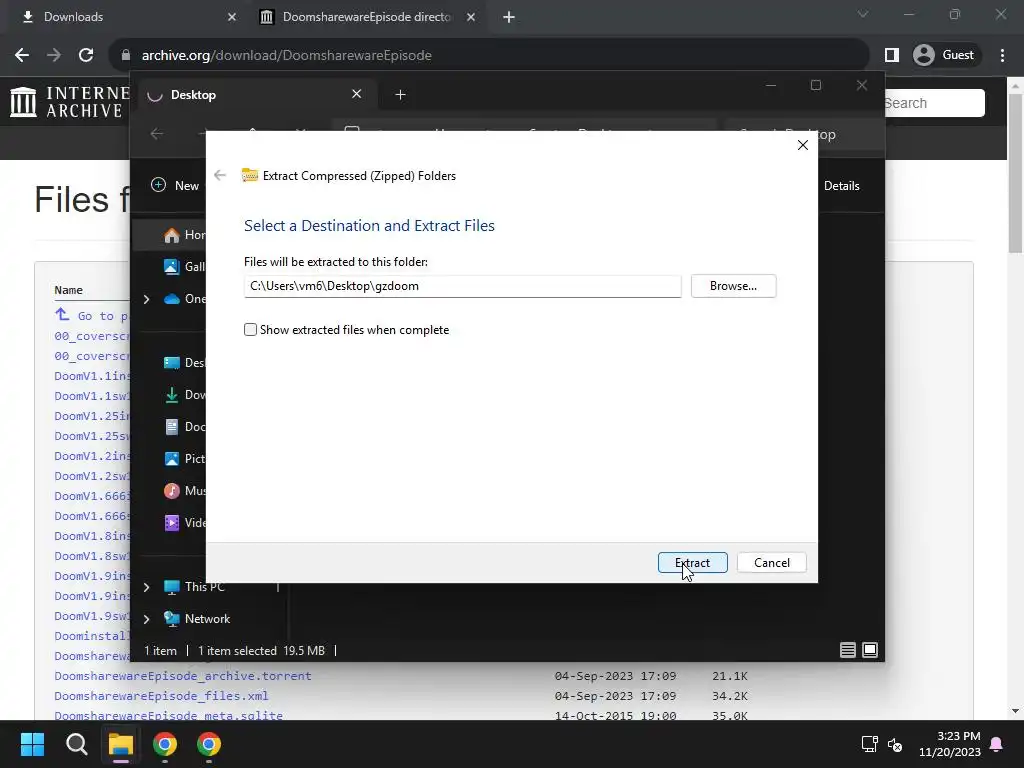Open New menu in File Explorer
Image resolution: width=1024 pixels, height=768 pixels.
pos(174,185)
